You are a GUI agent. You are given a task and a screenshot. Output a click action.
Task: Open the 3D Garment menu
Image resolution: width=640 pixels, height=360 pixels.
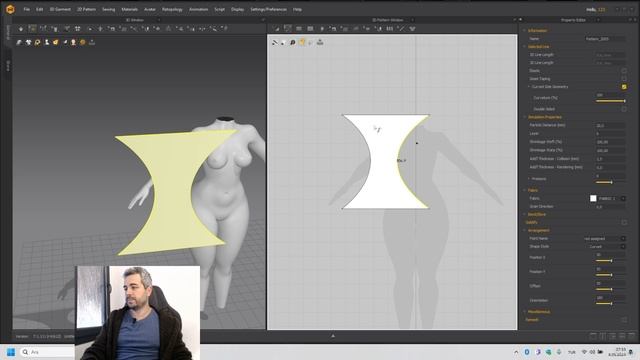tap(60, 9)
